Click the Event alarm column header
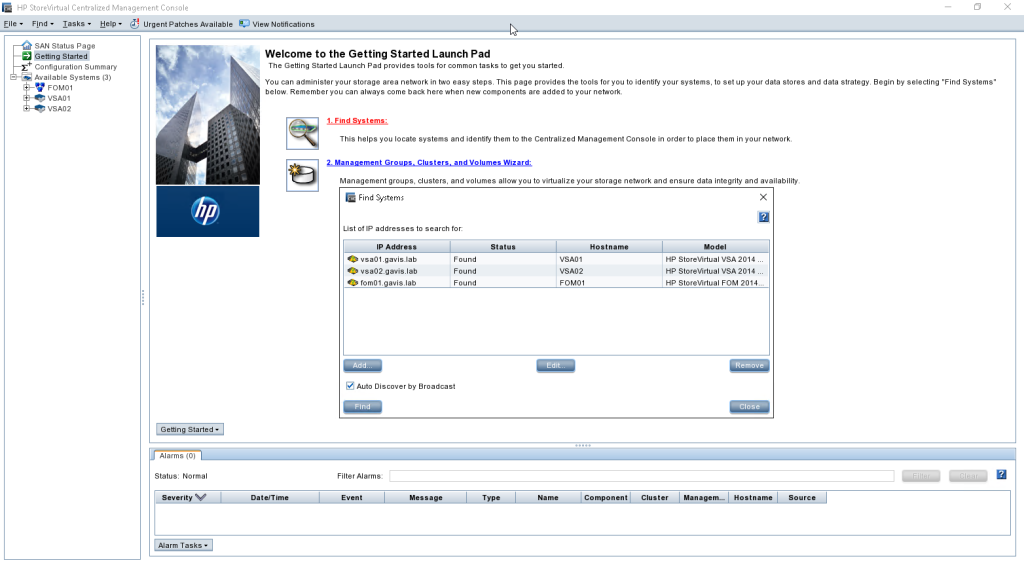Screen dimensions: 1024x563 point(351,498)
